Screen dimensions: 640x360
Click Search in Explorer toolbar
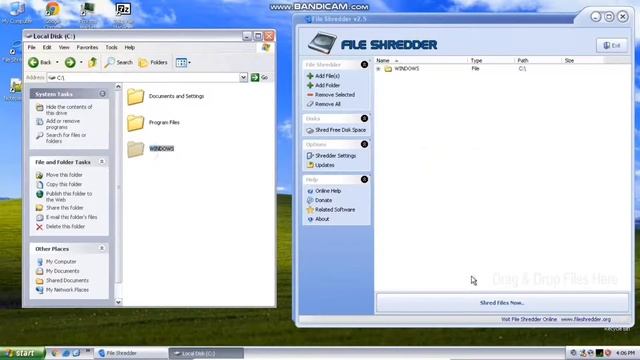(119, 62)
